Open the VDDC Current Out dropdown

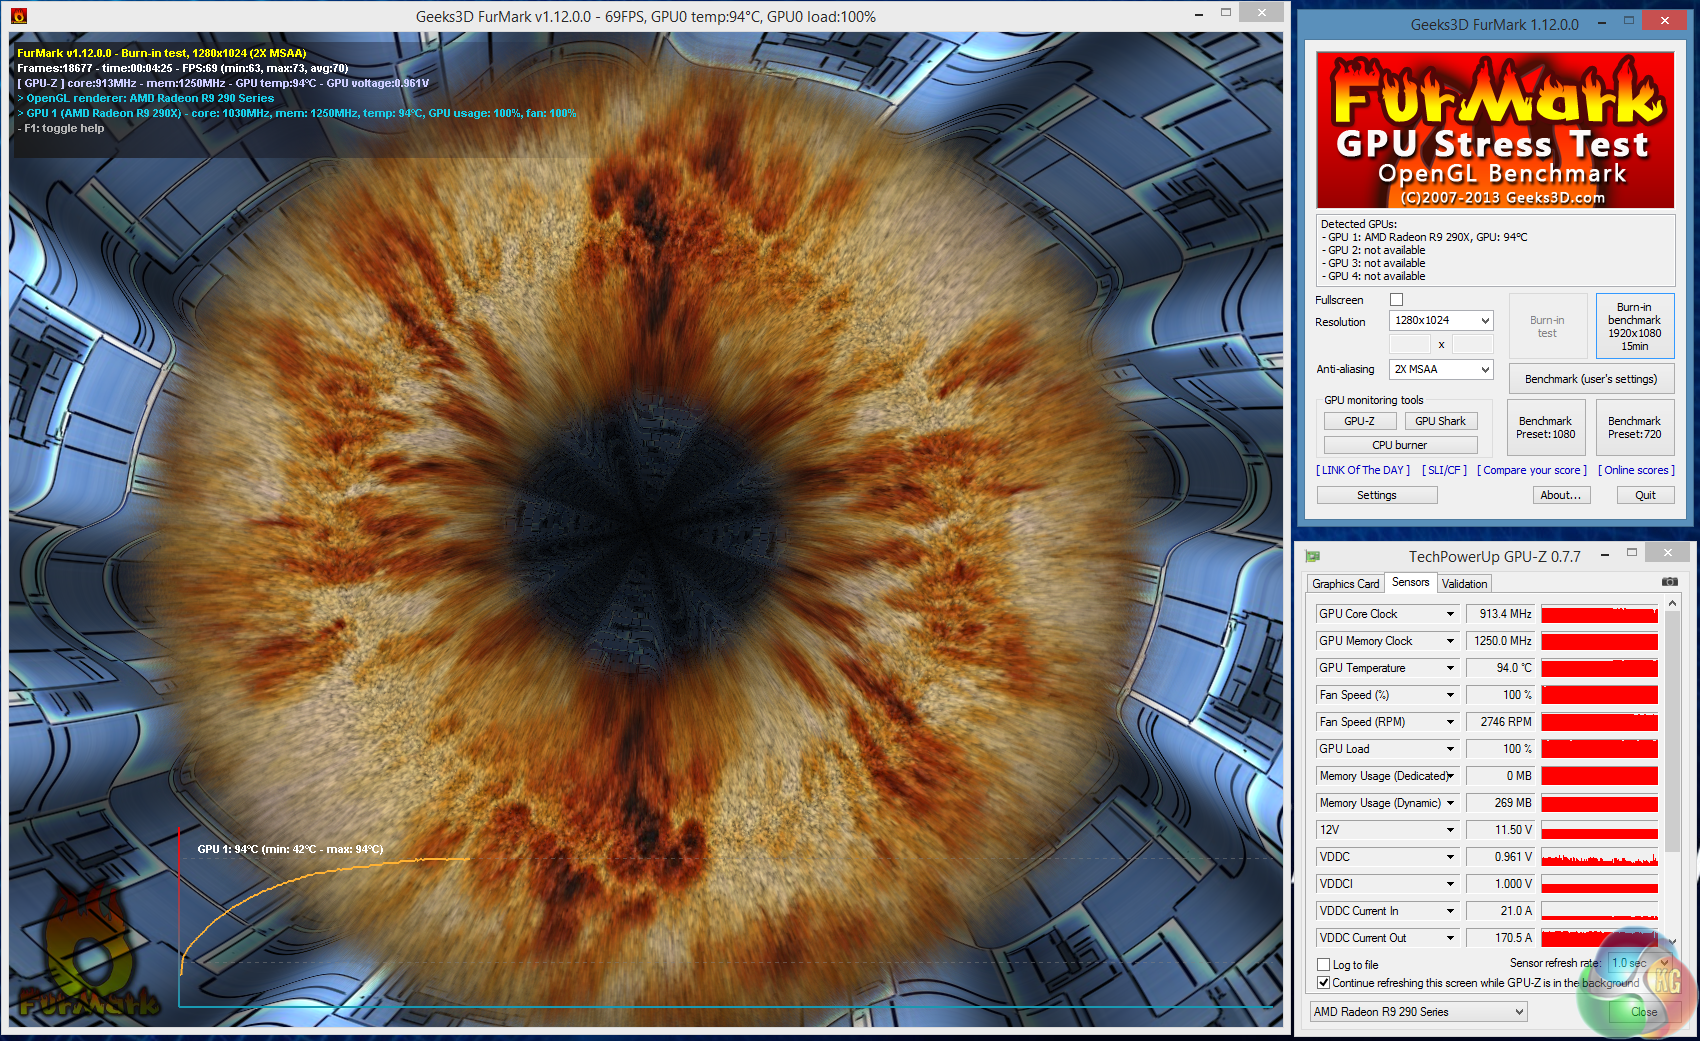point(1450,938)
